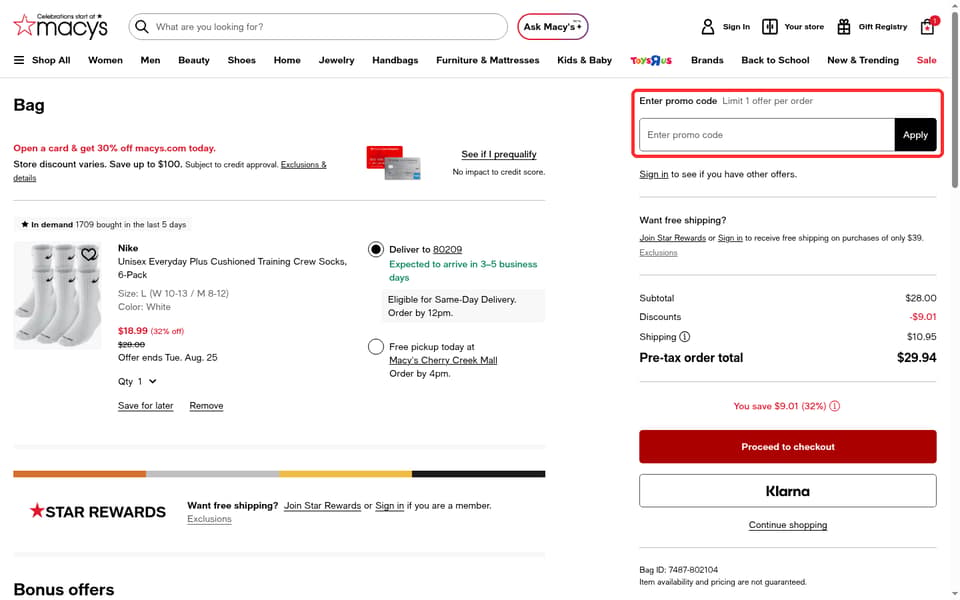Click the Bag ID 7487-802104 text

click(x=678, y=569)
